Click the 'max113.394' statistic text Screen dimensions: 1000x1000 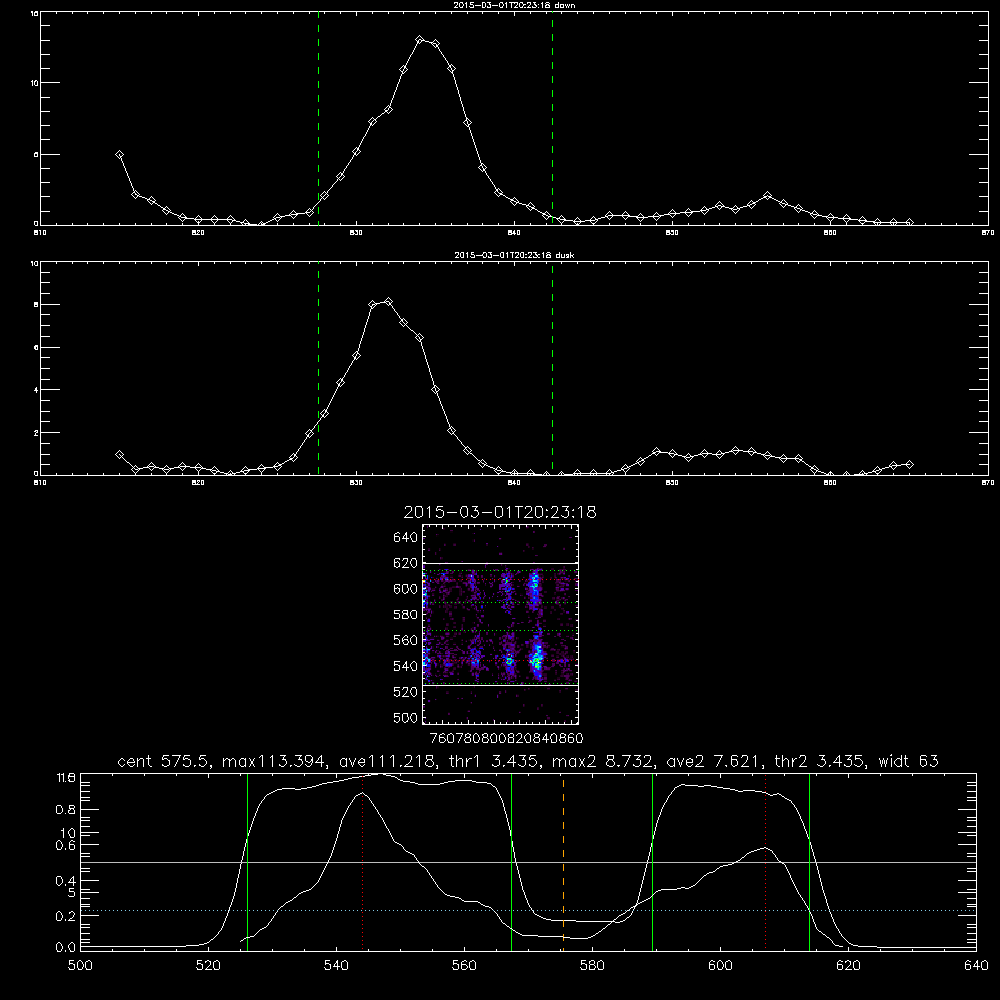tap(274, 761)
